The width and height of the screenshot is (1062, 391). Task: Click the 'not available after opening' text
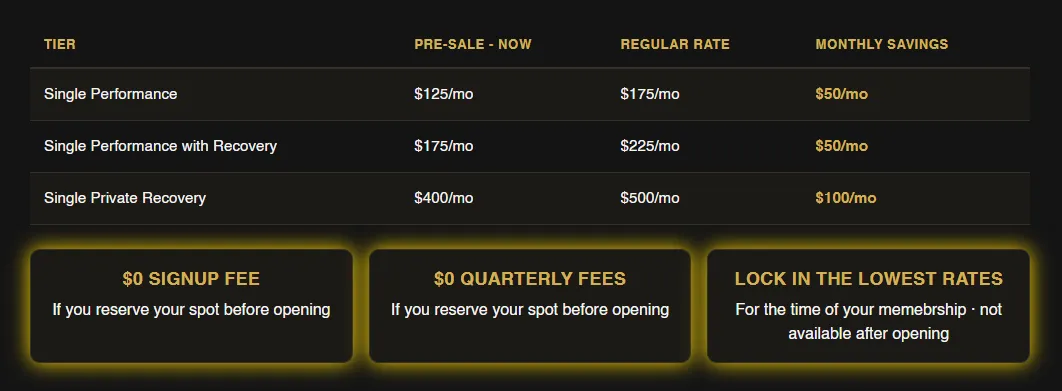point(895,322)
